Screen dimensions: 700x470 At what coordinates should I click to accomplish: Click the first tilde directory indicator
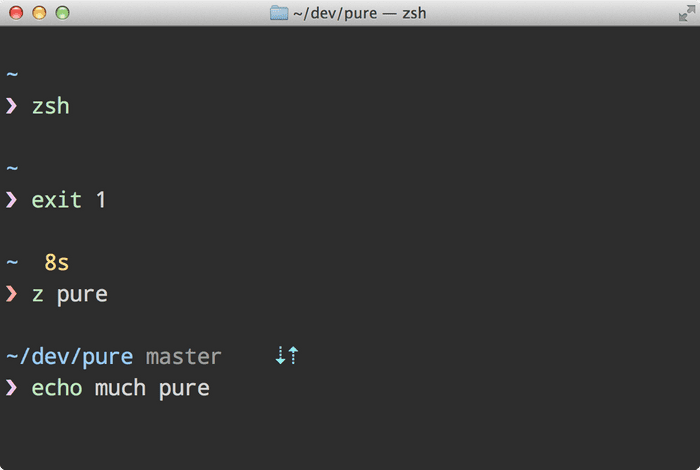pyautogui.click(x=12, y=74)
